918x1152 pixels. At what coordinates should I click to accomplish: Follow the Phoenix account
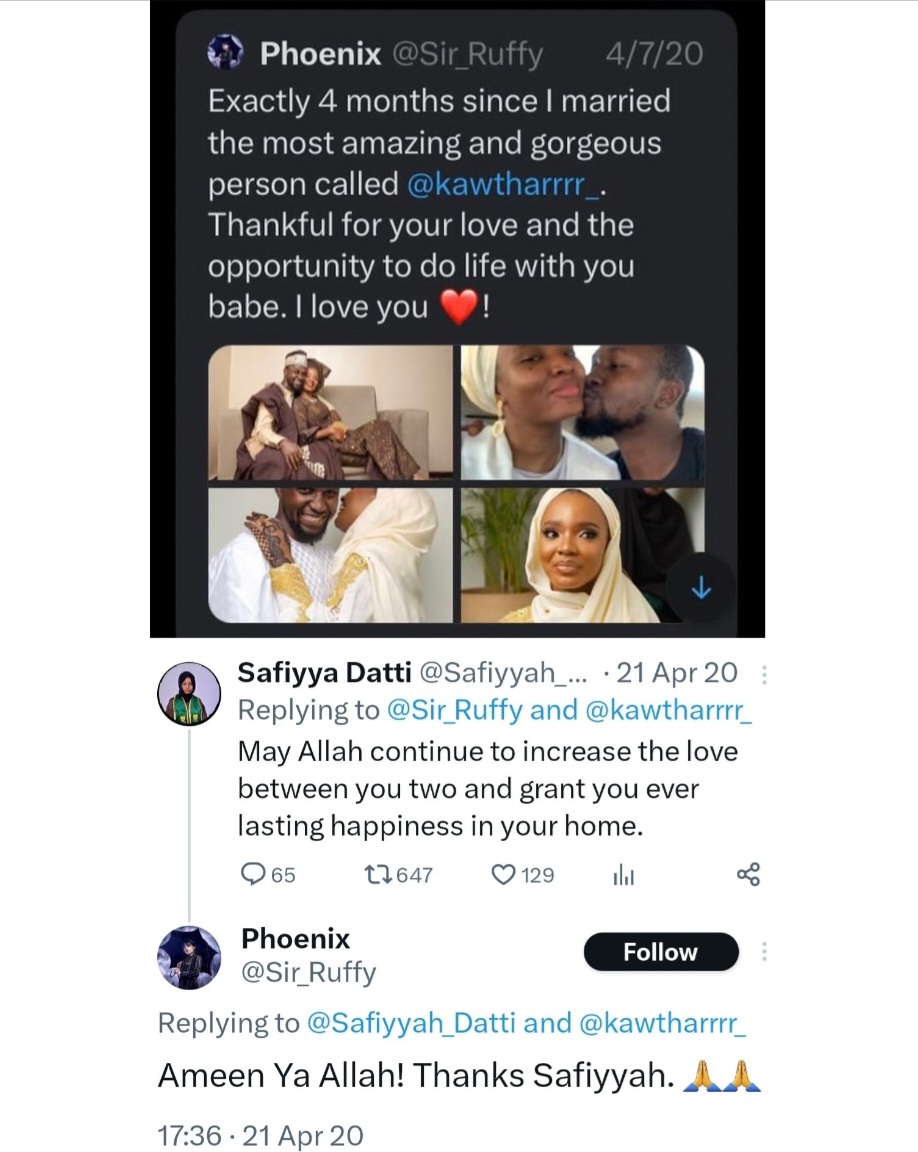(x=660, y=952)
